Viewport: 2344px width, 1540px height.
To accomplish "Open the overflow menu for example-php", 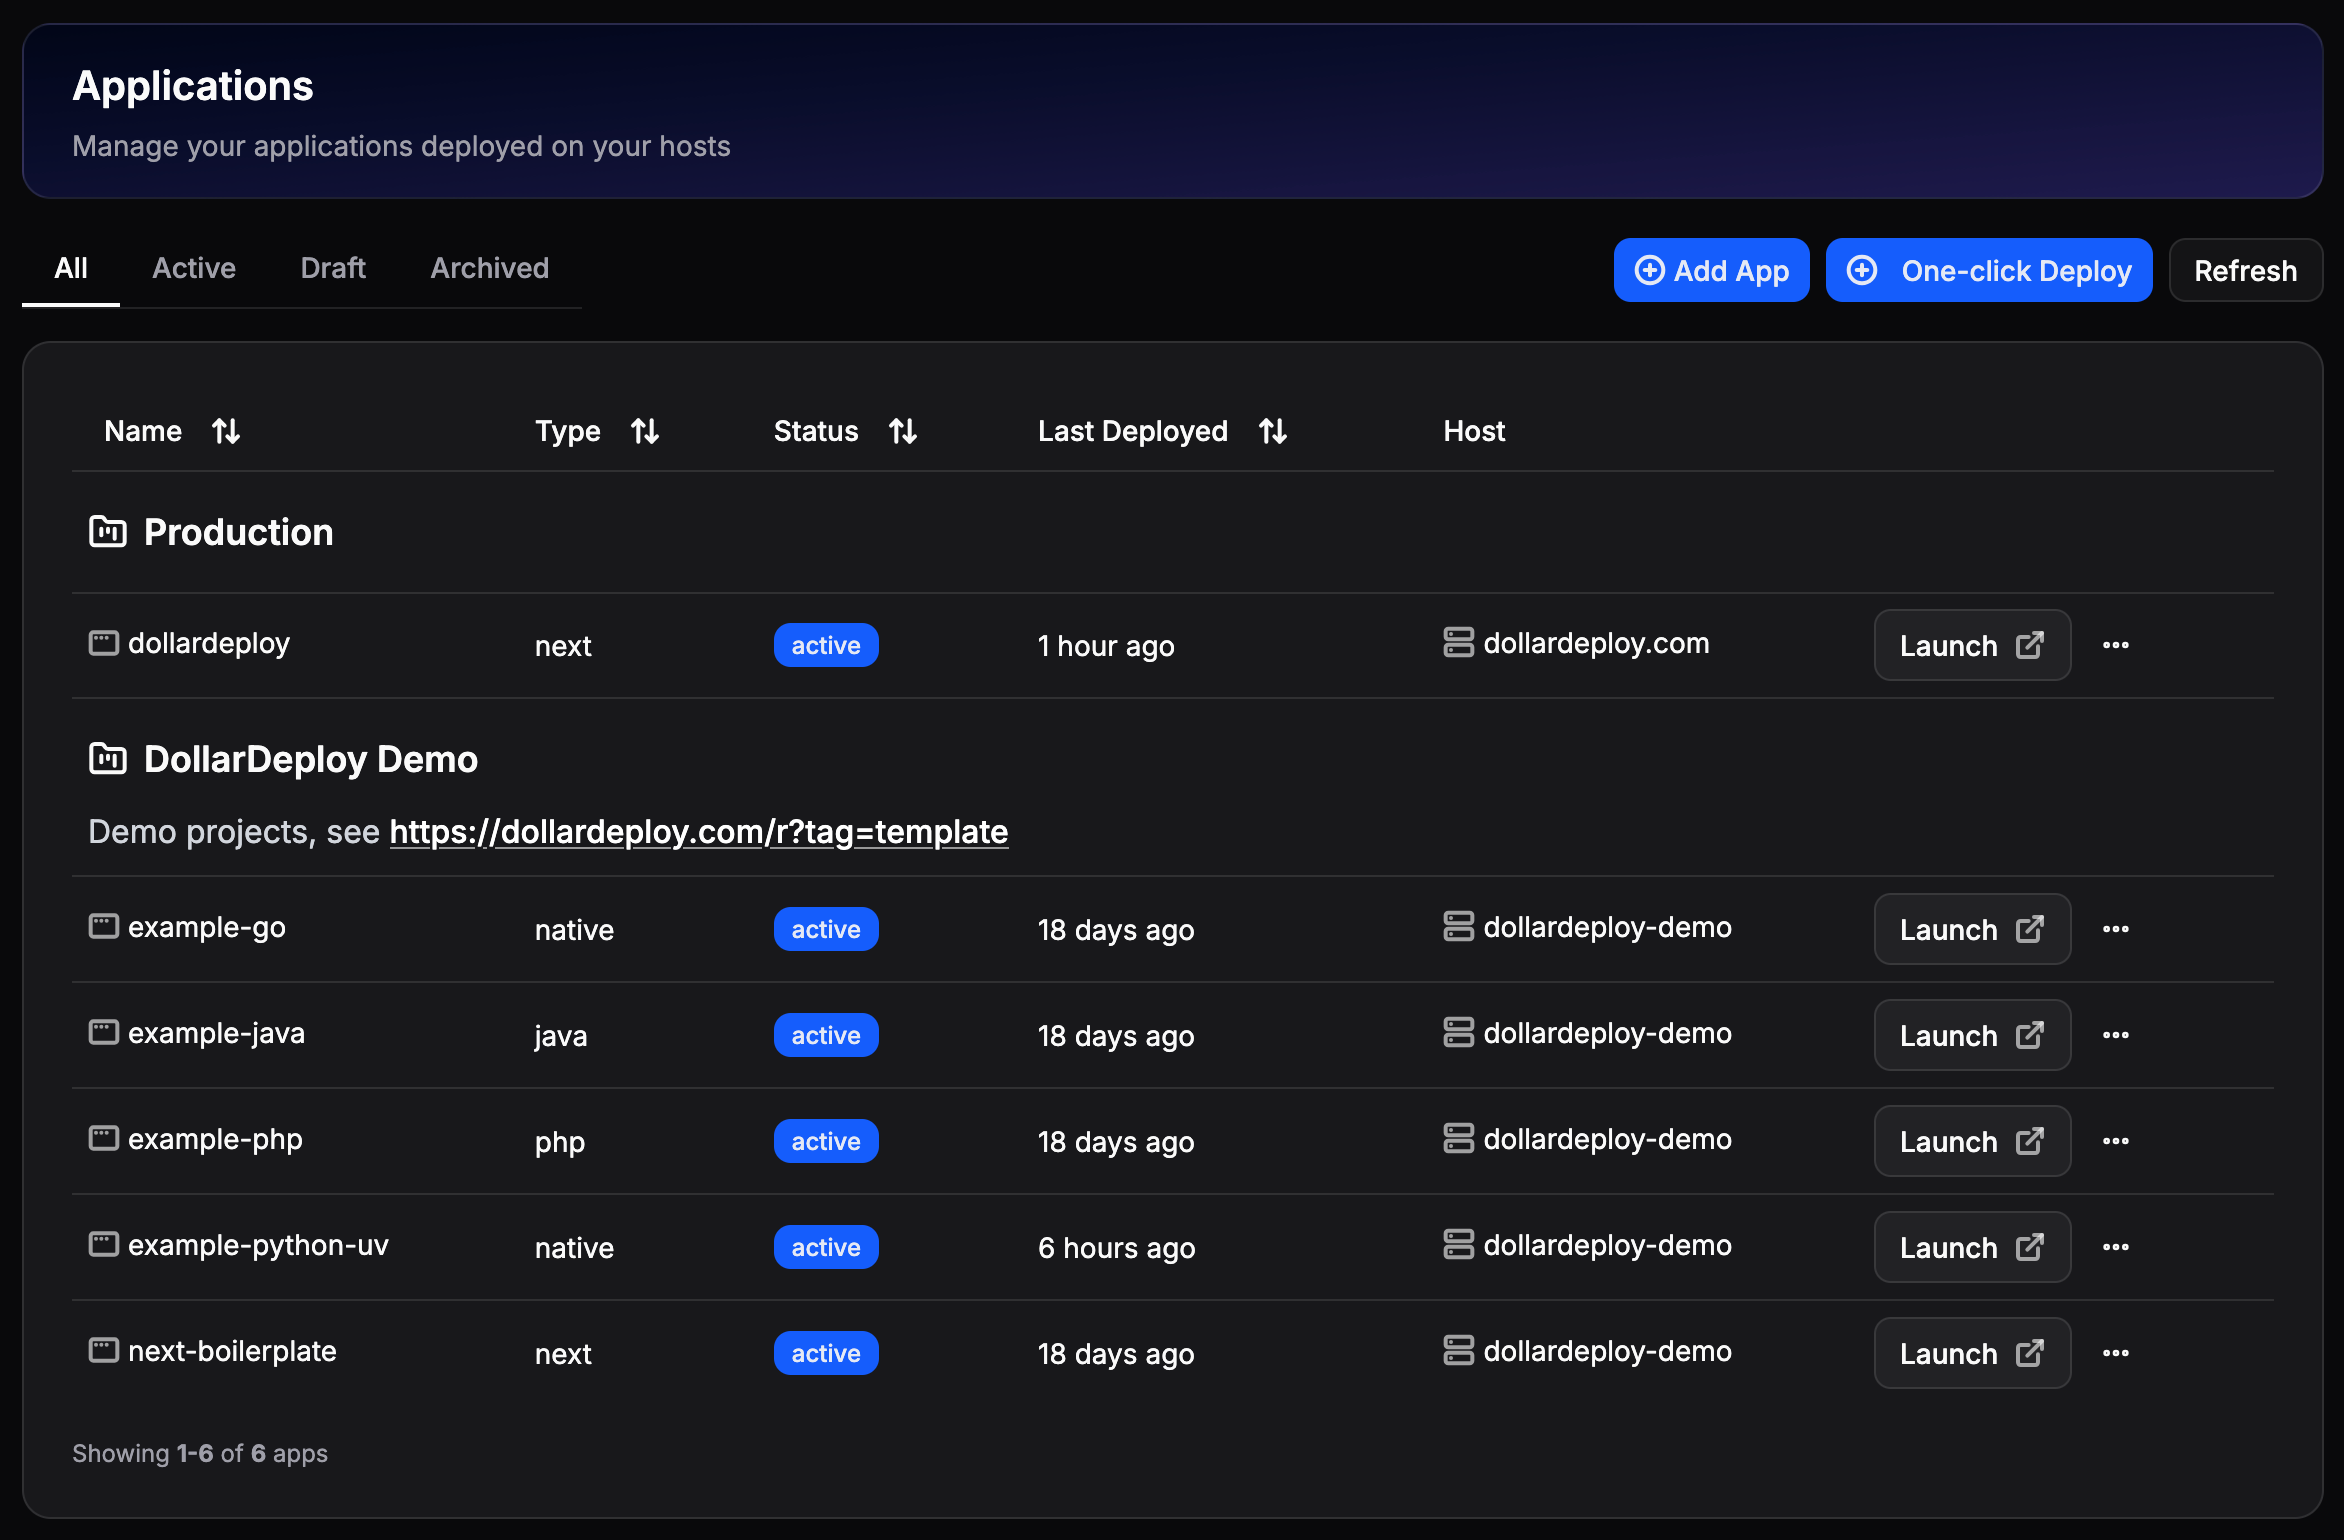I will pos(2117,1141).
